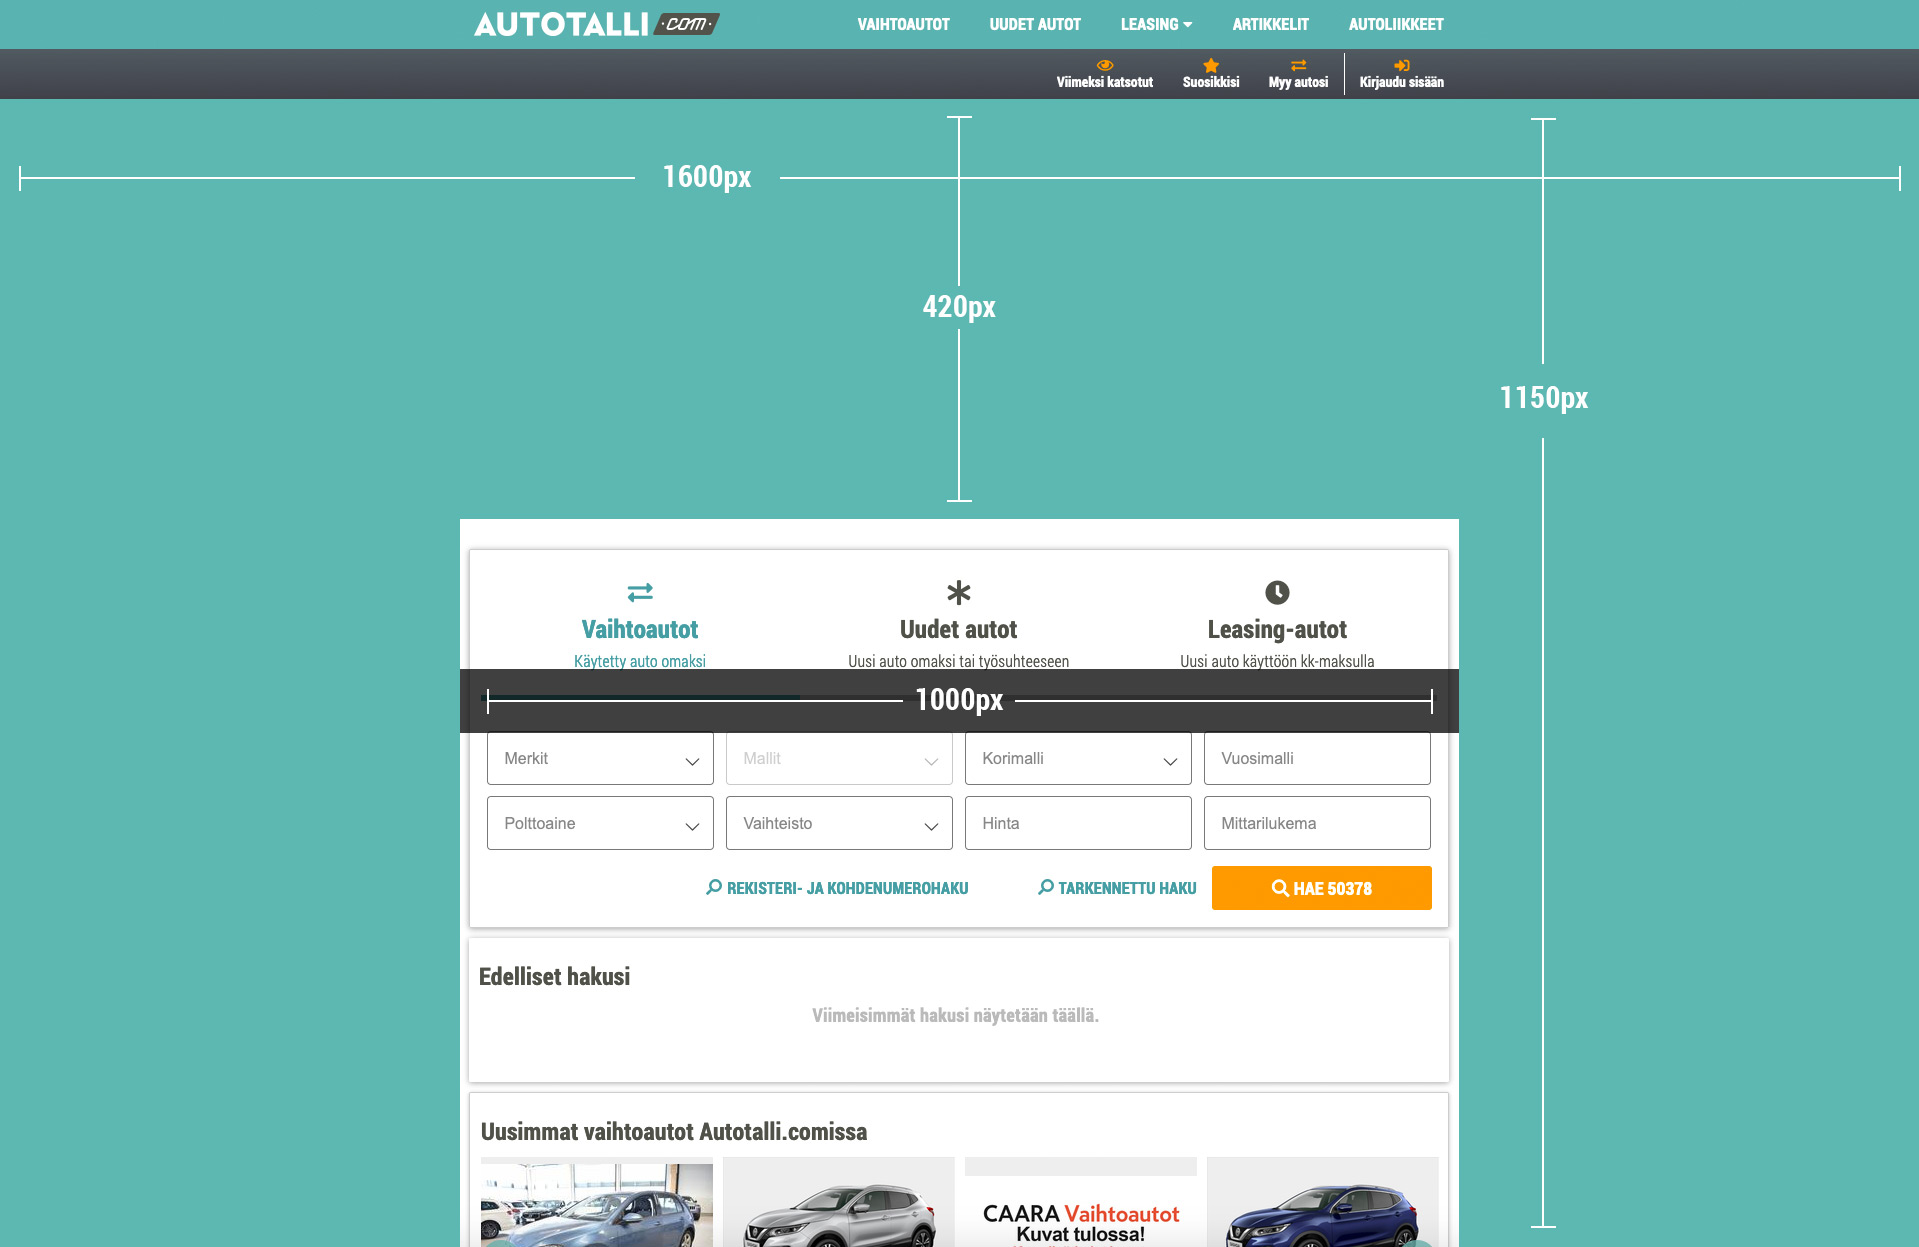Expand the Polttoaine dropdown
Screen dimensions: 1919x1247
tap(600, 823)
